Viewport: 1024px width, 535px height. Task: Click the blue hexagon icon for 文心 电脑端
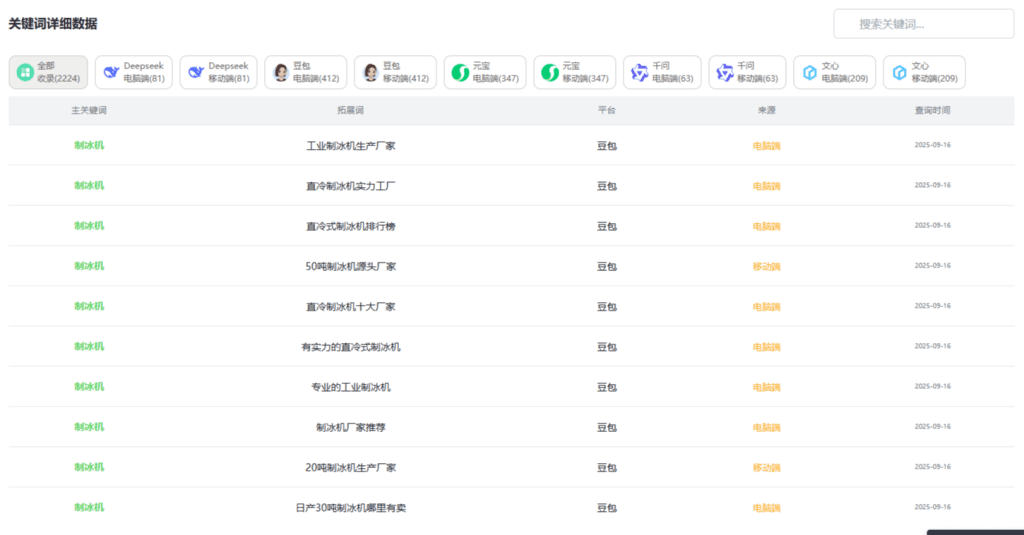809,72
